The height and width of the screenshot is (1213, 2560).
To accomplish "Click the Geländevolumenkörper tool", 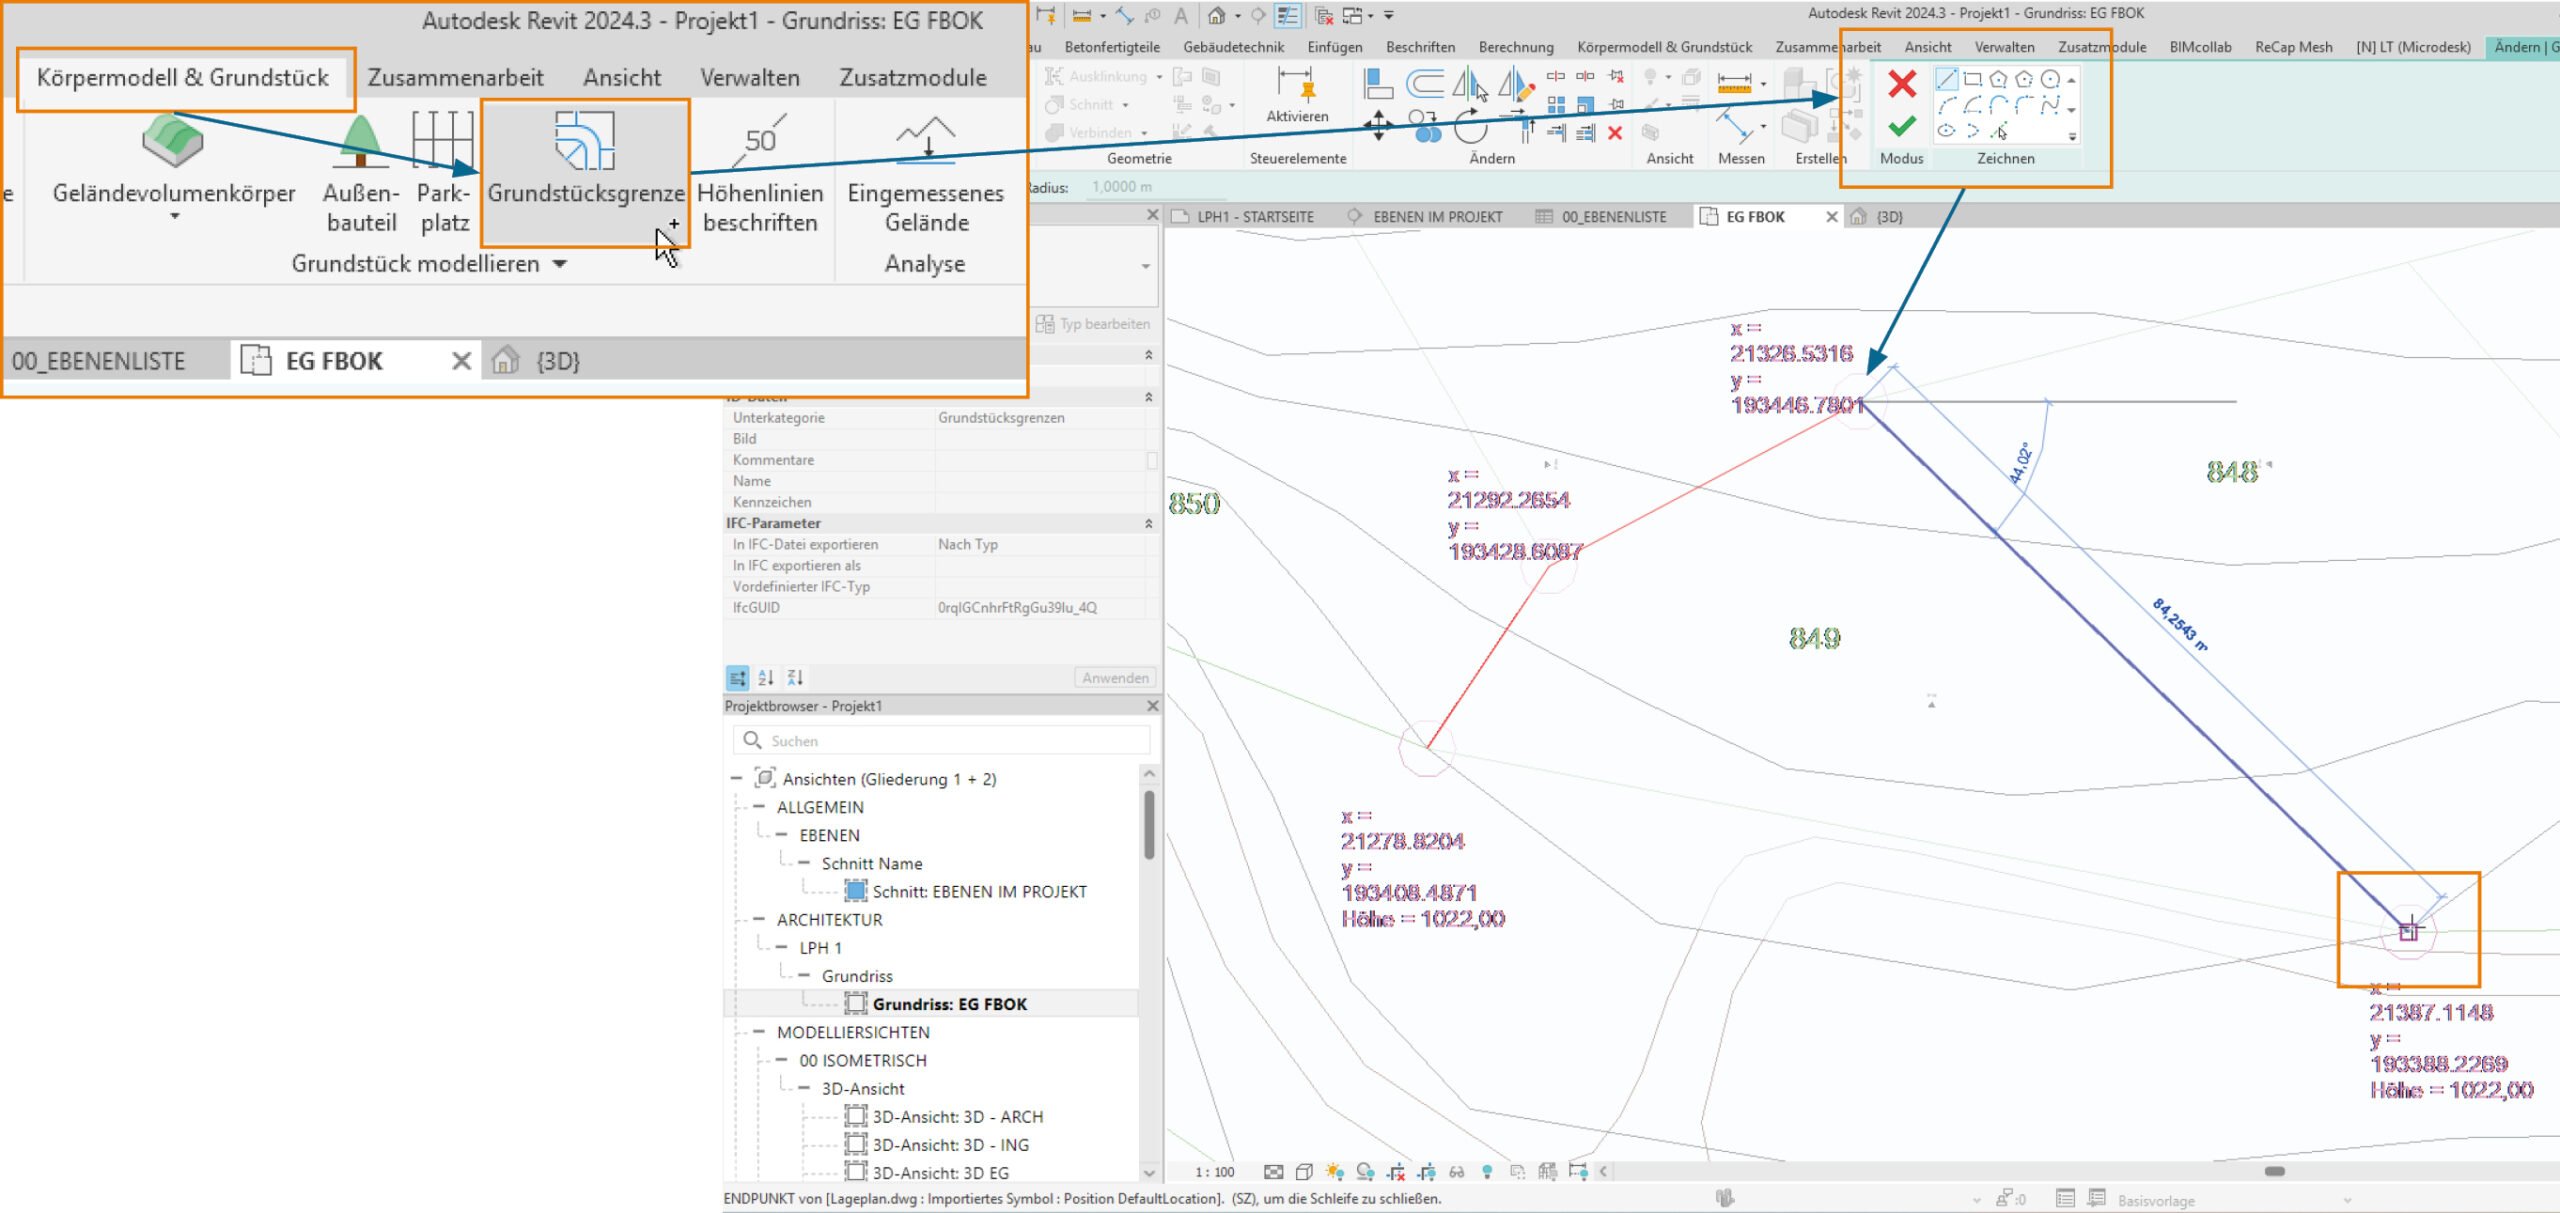I will tap(174, 165).
